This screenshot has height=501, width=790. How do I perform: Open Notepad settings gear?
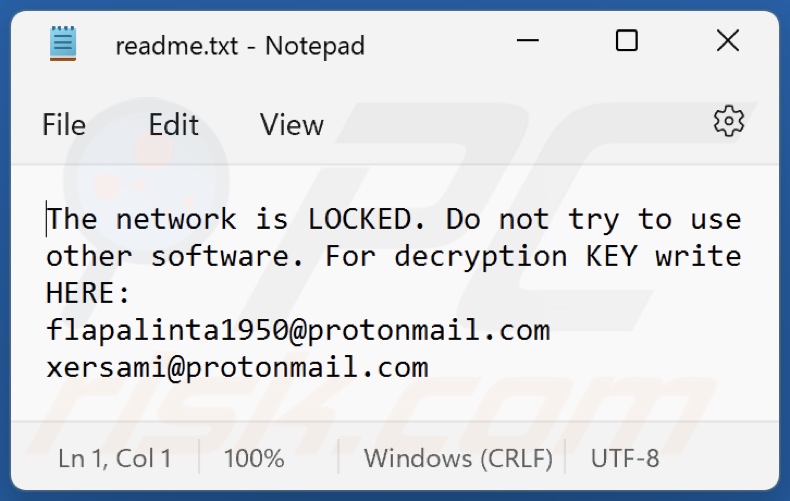click(728, 121)
